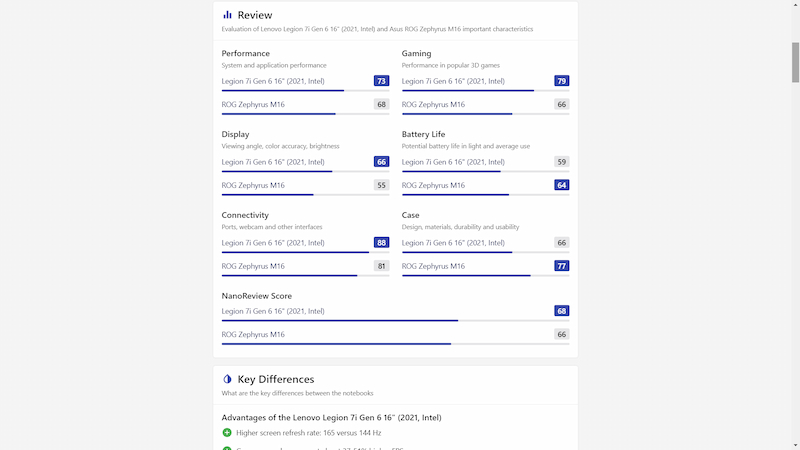This screenshot has height=450, width=800.
Task: Click Higher screen refresh rate advantage text
Action: [x=309, y=433]
